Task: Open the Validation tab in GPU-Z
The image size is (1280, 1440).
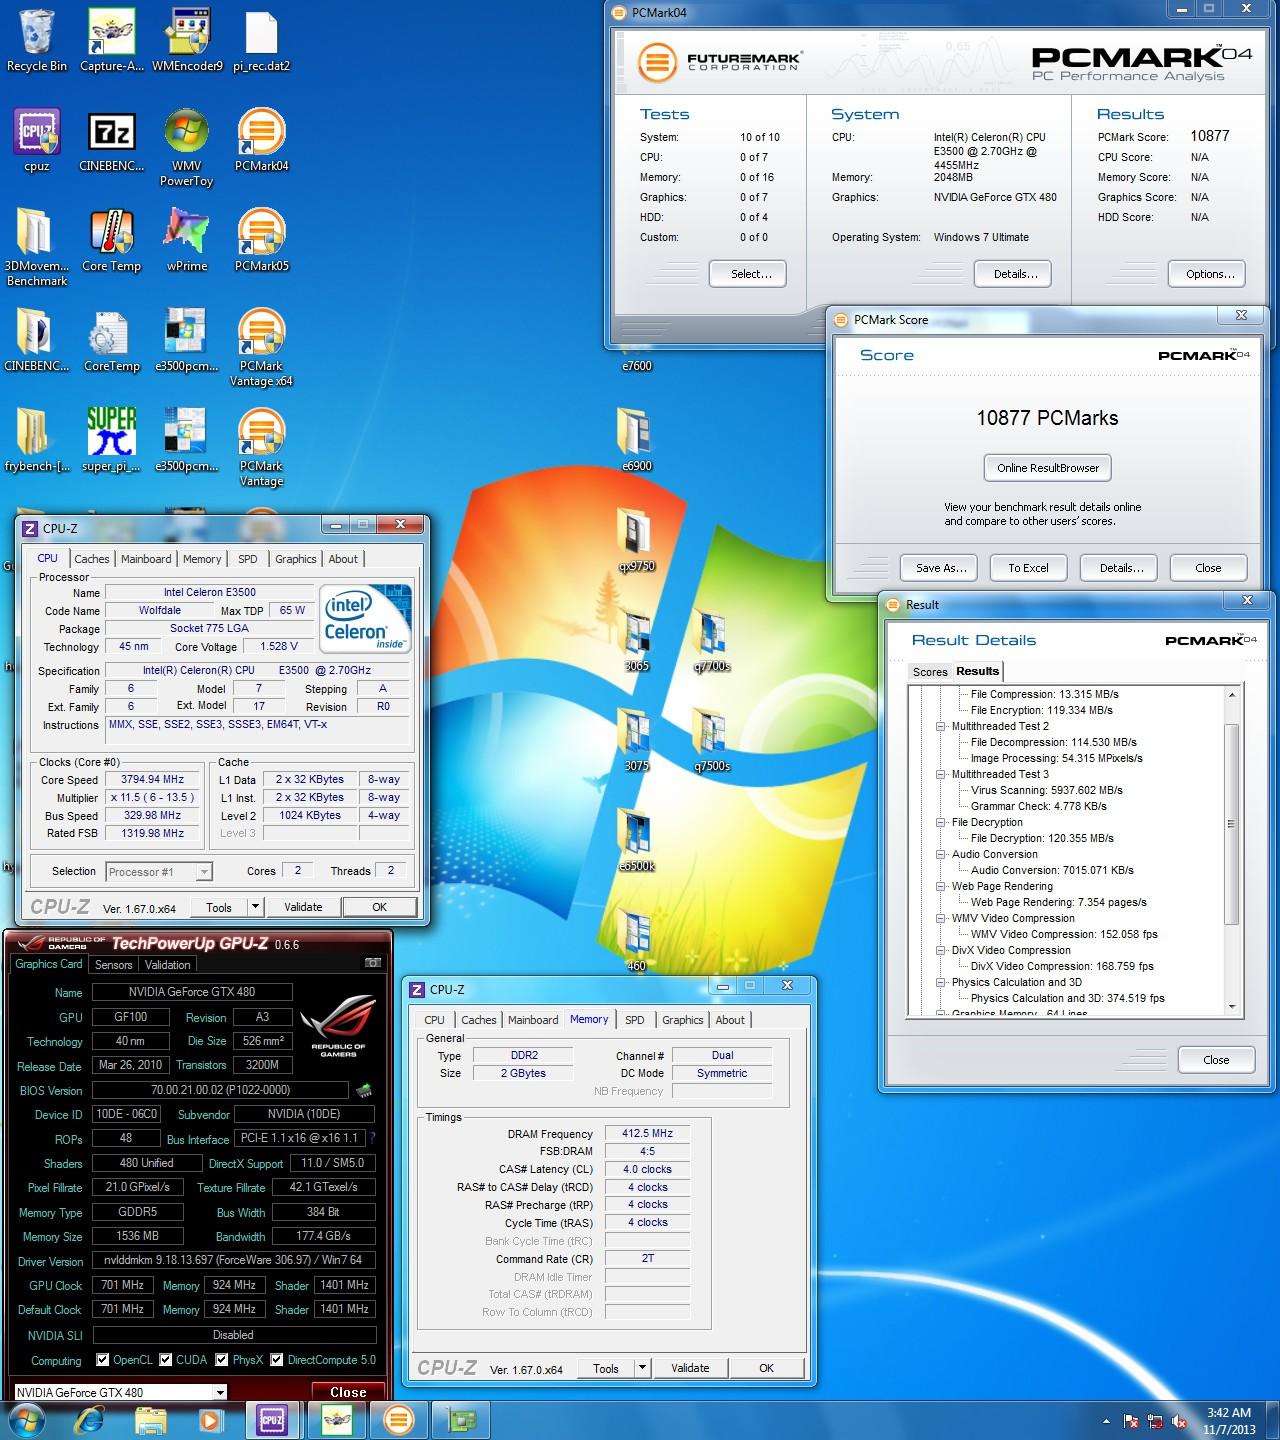Action: (x=167, y=965)
